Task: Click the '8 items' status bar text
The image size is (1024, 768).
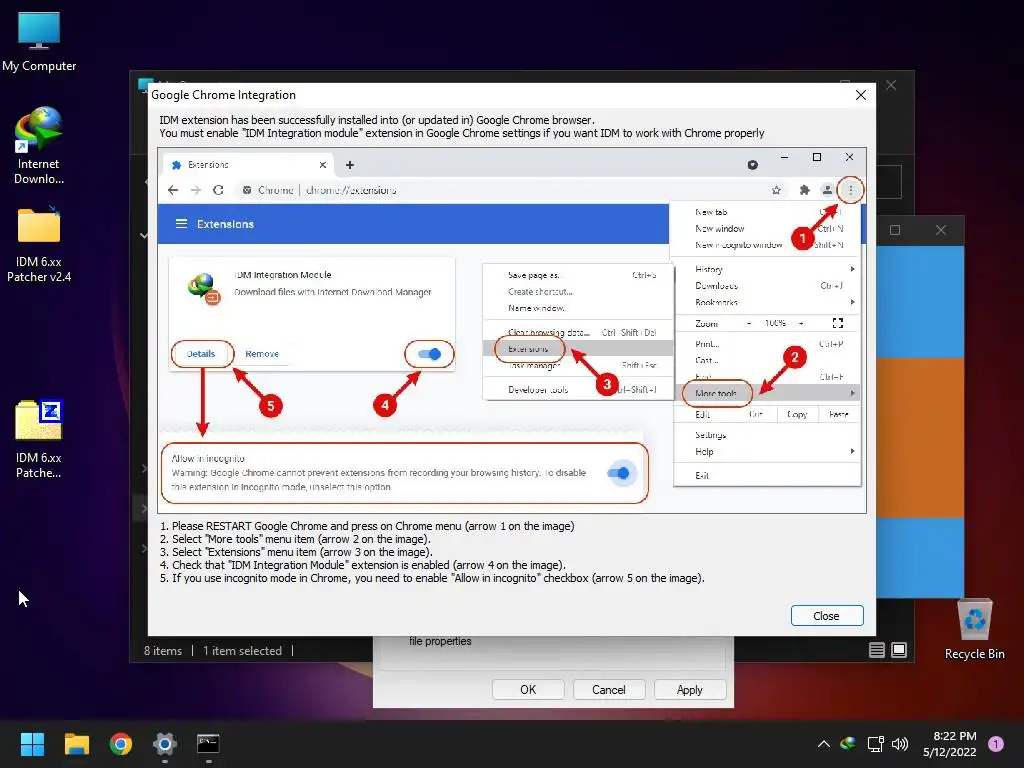Action: point(163,650)
